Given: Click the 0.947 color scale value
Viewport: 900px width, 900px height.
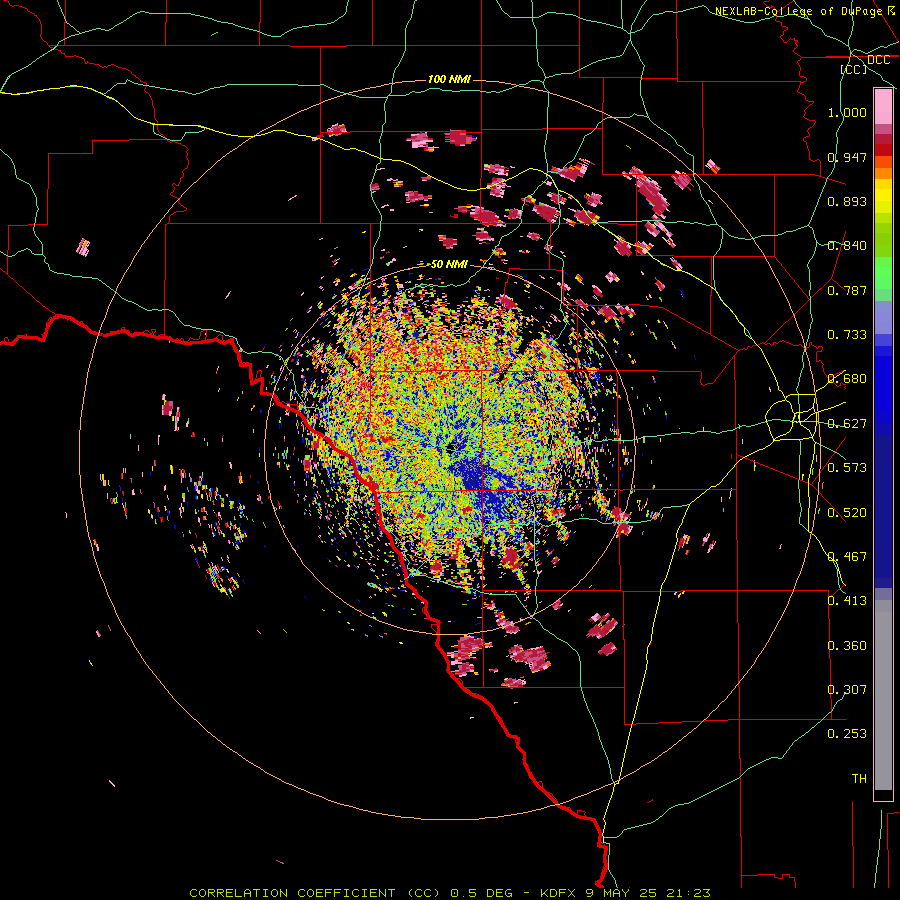Looking at the screenshot, I should pos(847,157).
